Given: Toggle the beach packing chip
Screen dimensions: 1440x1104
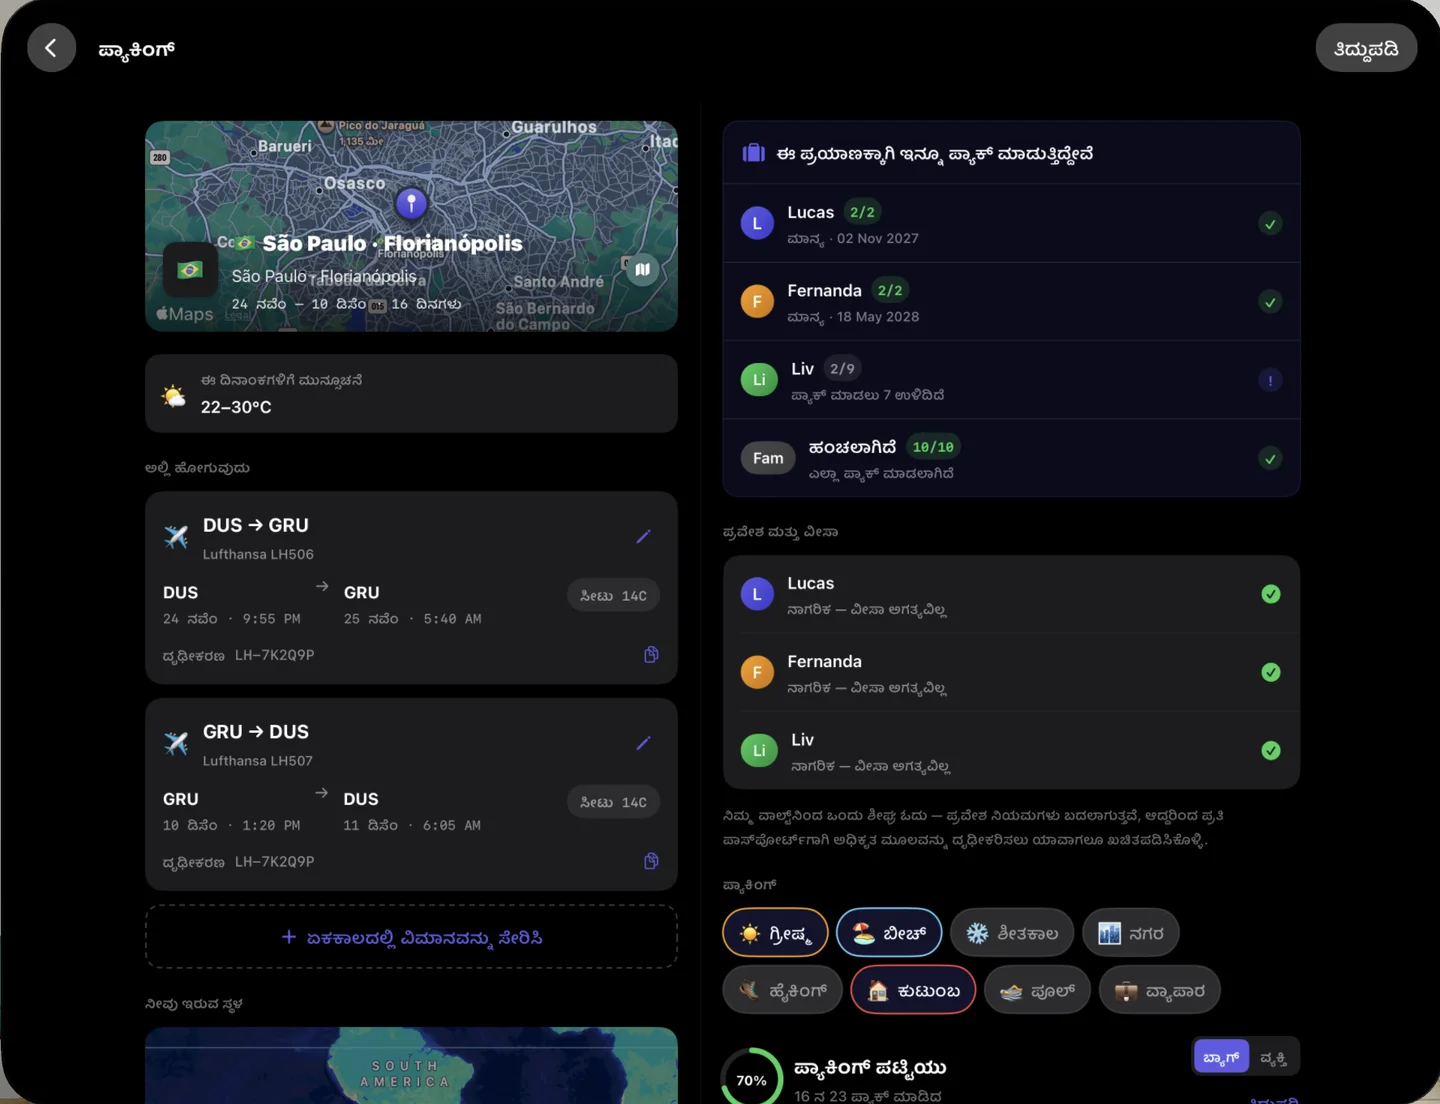Looking at the screenshot, I should (889, 933).
